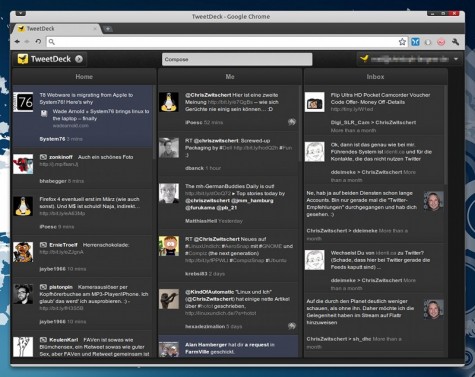The width and height of the screenshot is (475, 377).
Task: Click the Me column header
Action: click(x=230, y=77)
